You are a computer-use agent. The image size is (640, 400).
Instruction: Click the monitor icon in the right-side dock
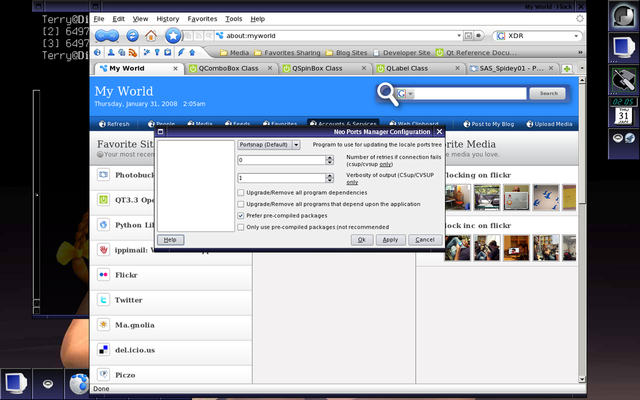(x=624, y=47)
